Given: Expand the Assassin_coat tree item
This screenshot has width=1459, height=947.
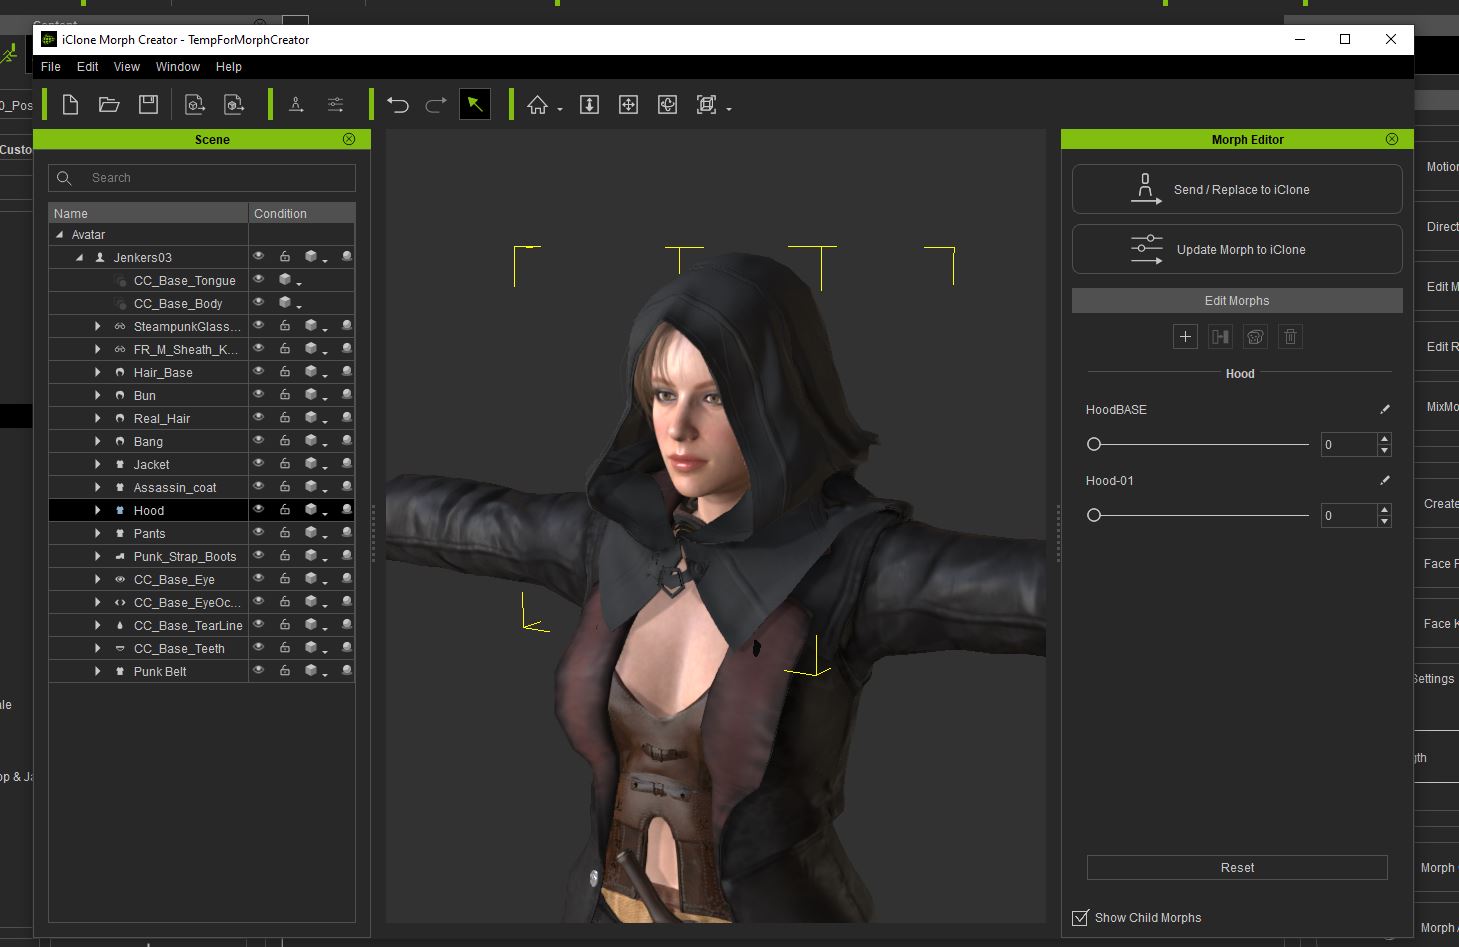Looking at the screenshot, I should point(97,487).
